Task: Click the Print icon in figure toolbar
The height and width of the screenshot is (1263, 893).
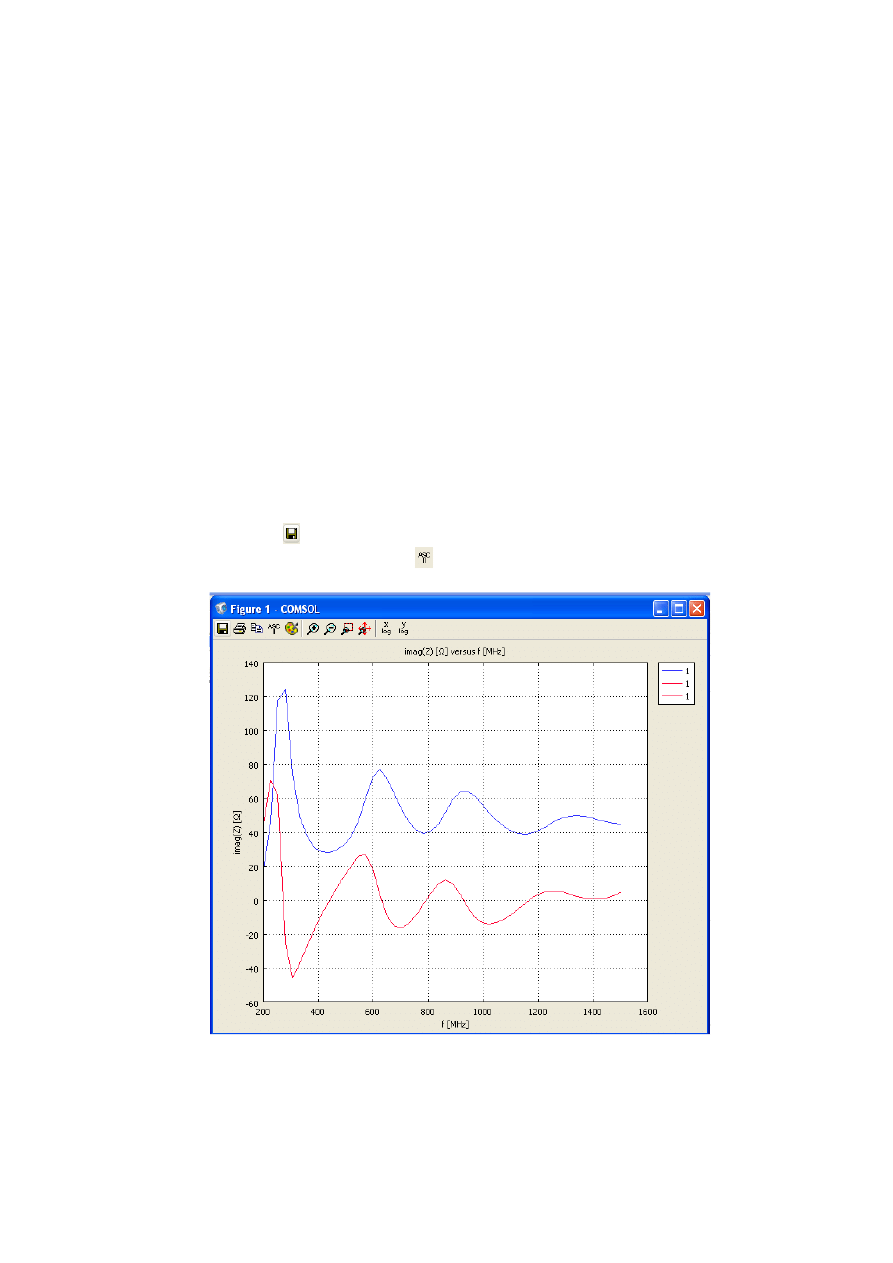Action: click(x=240, y=629)
